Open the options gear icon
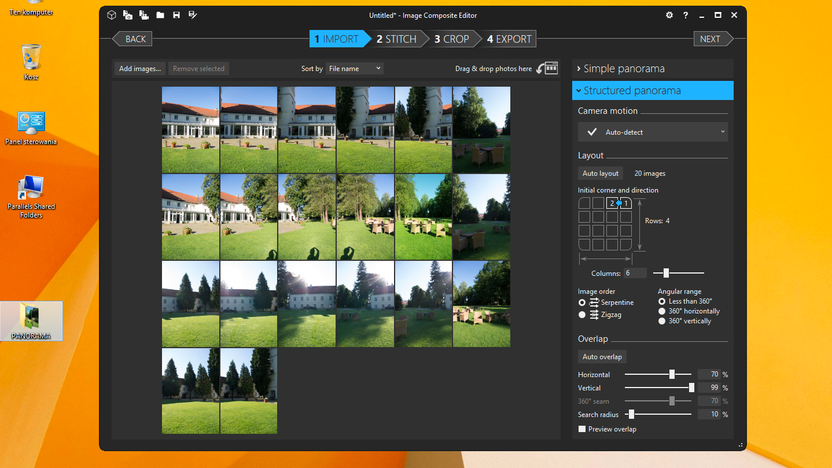The width and height of the screenshot is (832, 468). (669, 15)
